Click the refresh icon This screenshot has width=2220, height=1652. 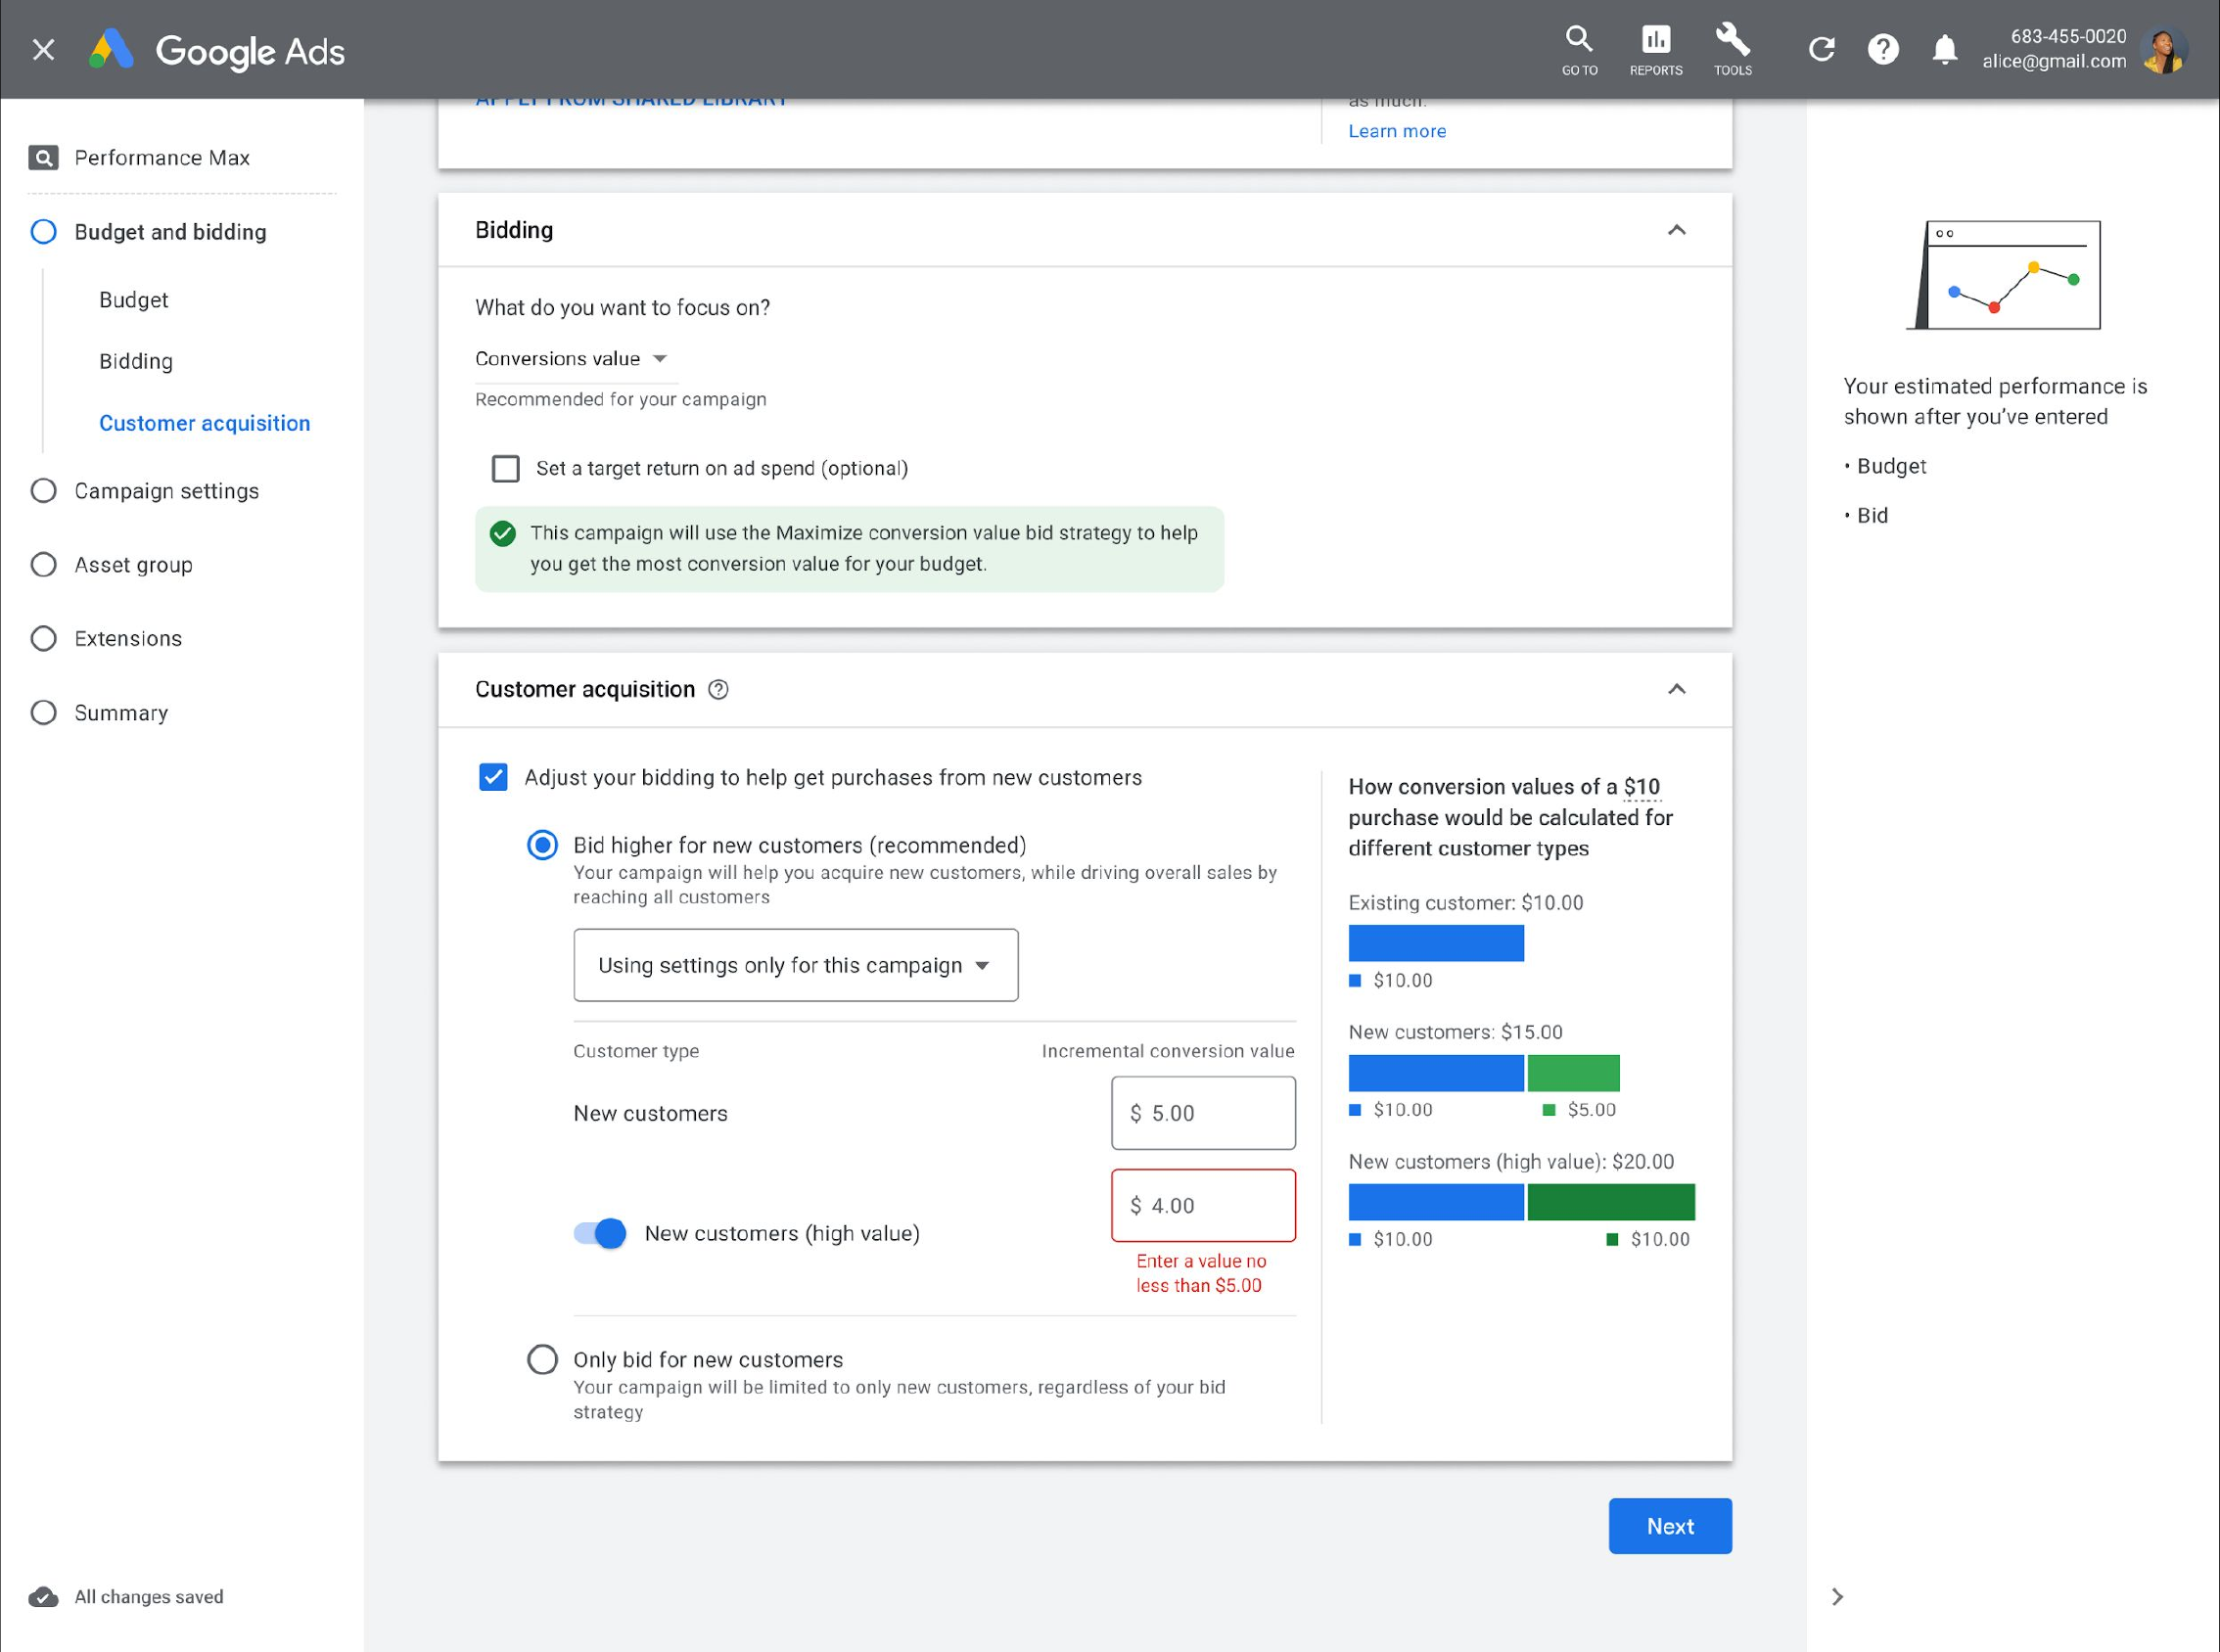pos(1821,49)
